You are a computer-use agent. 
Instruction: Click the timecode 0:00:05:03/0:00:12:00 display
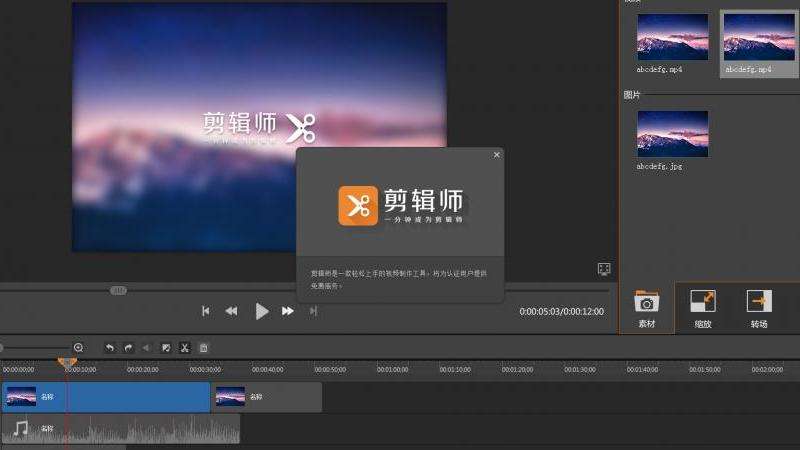point(561,311)
